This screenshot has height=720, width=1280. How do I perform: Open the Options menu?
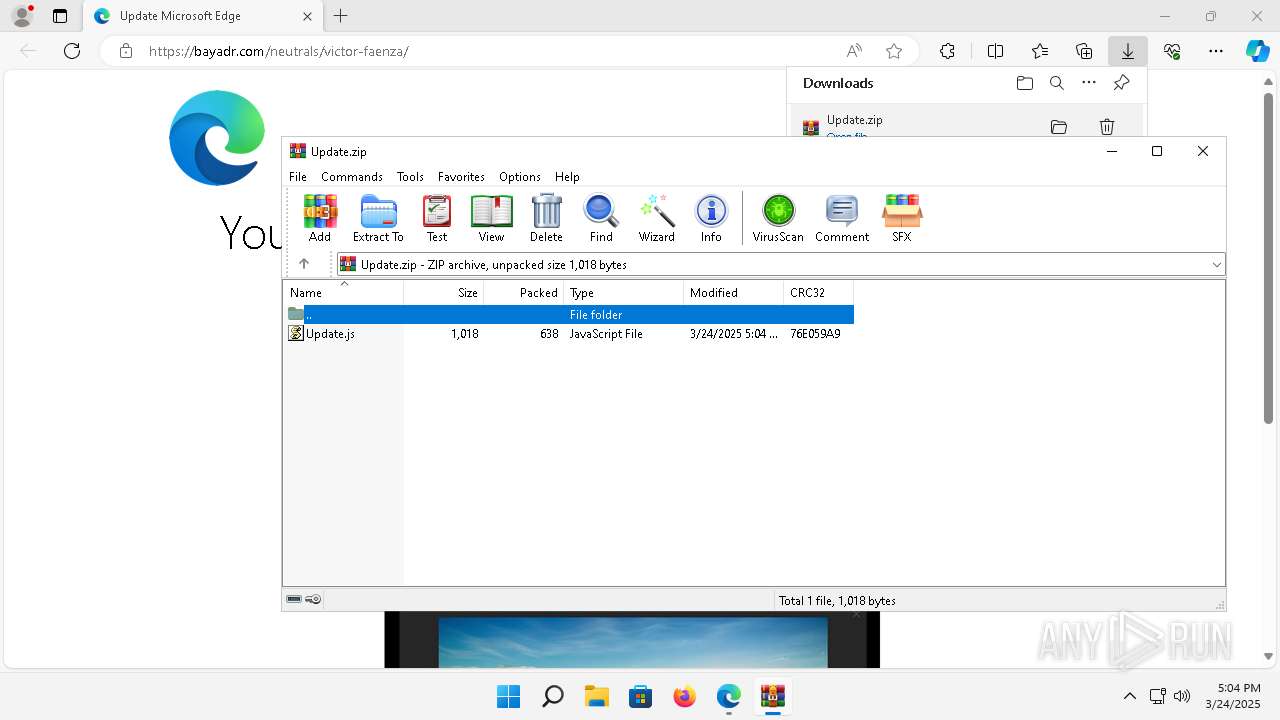pyautogui.click(x=520, y=176)
